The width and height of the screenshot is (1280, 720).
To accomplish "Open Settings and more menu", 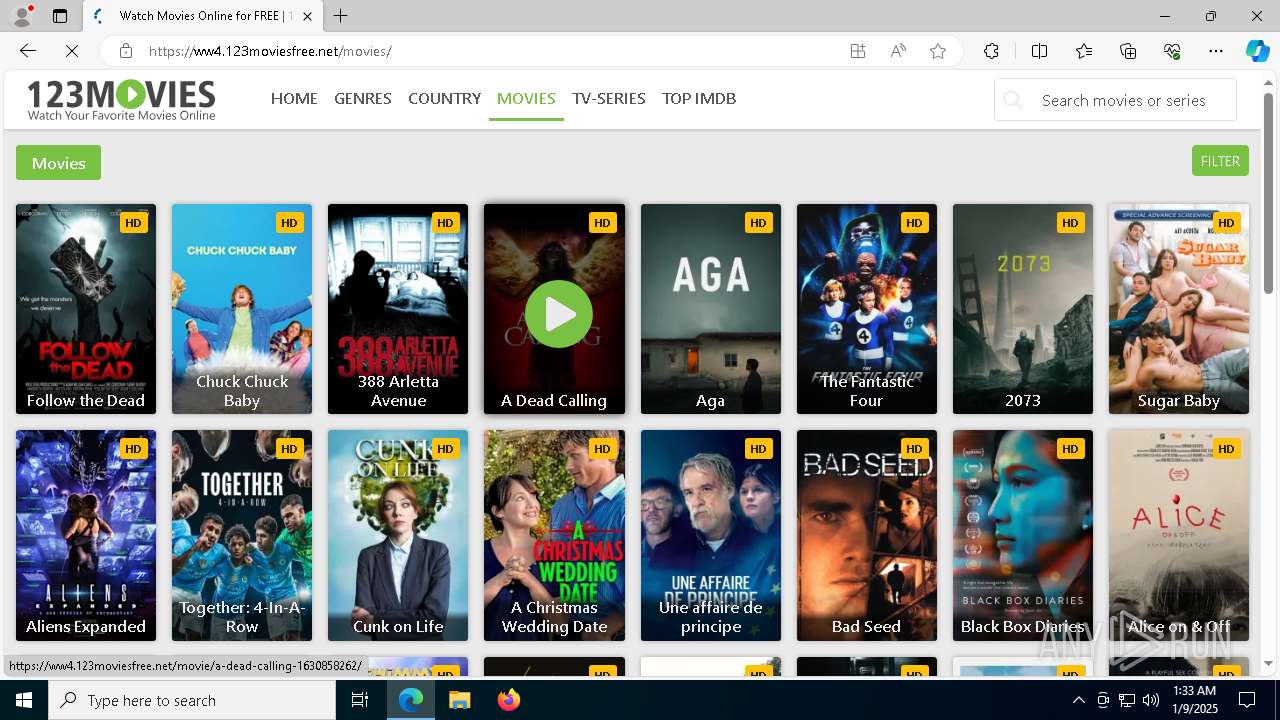I will tap(1216, 51).
